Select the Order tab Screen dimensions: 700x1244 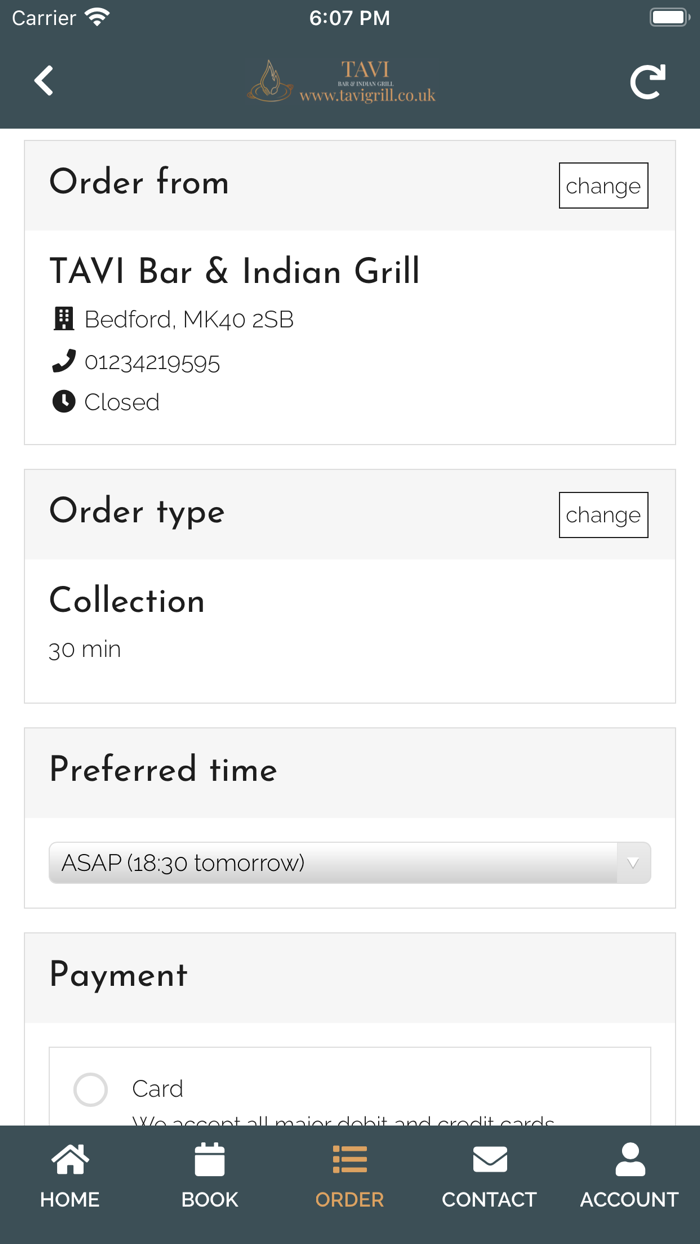[350, 1177]
